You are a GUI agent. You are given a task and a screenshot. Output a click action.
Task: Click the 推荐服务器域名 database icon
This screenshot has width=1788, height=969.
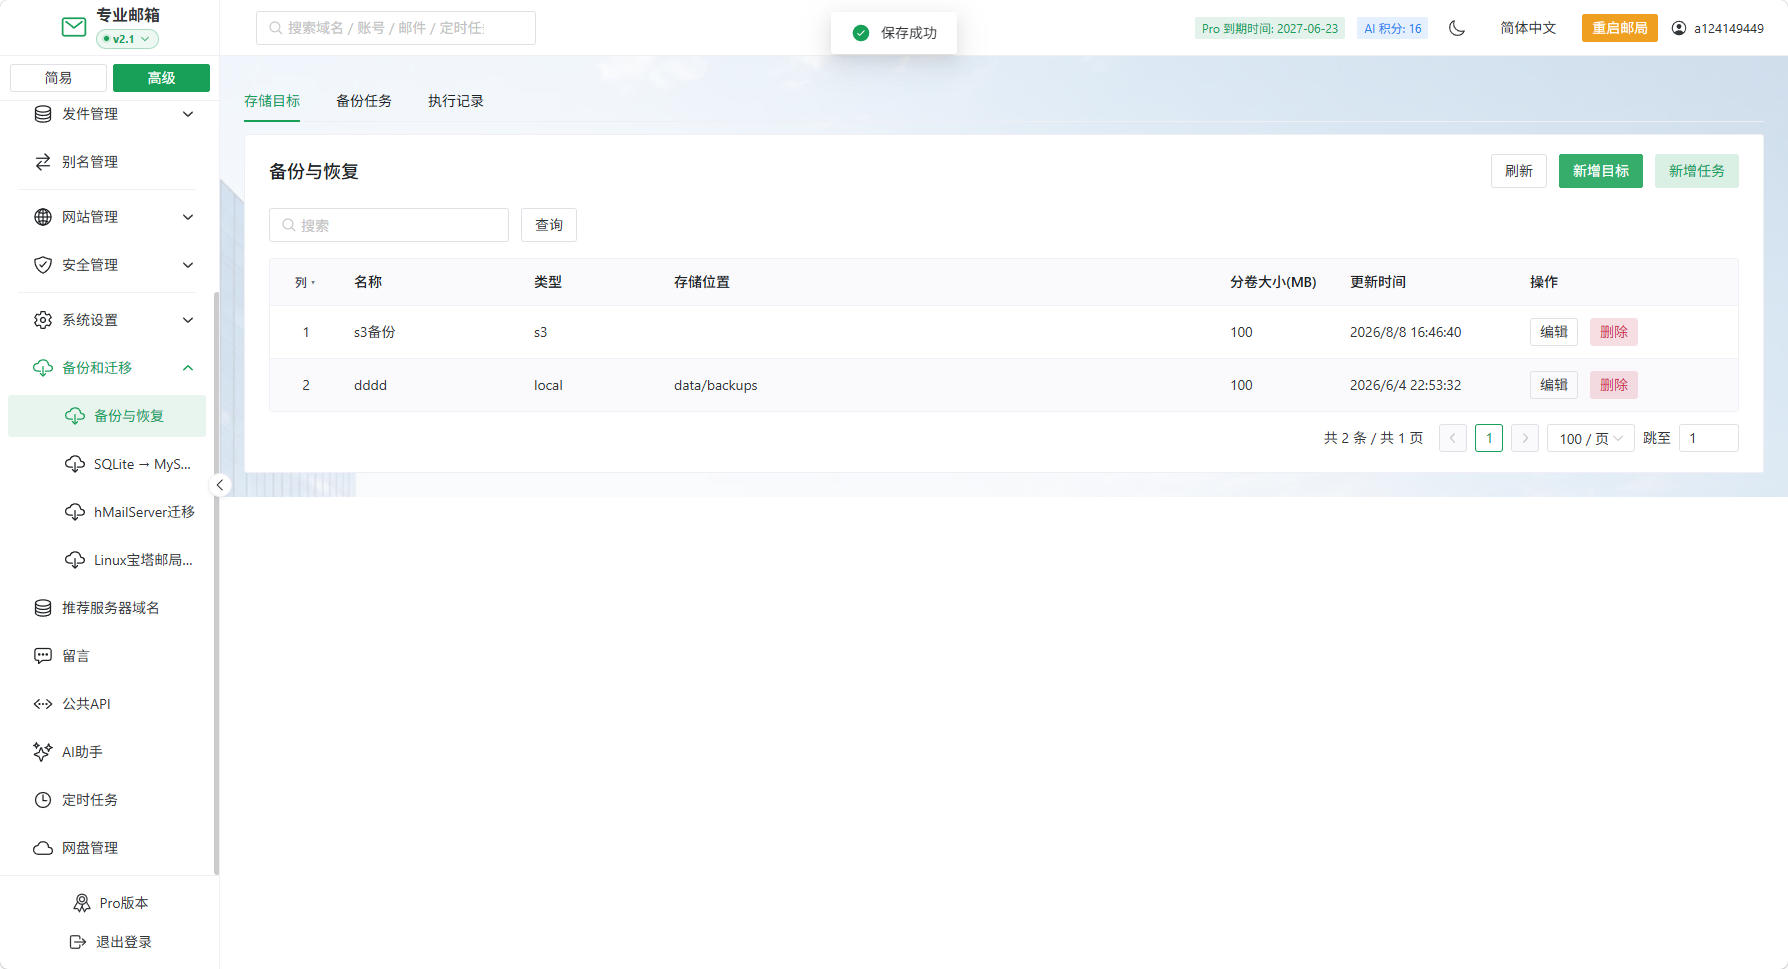click(43, 608)
